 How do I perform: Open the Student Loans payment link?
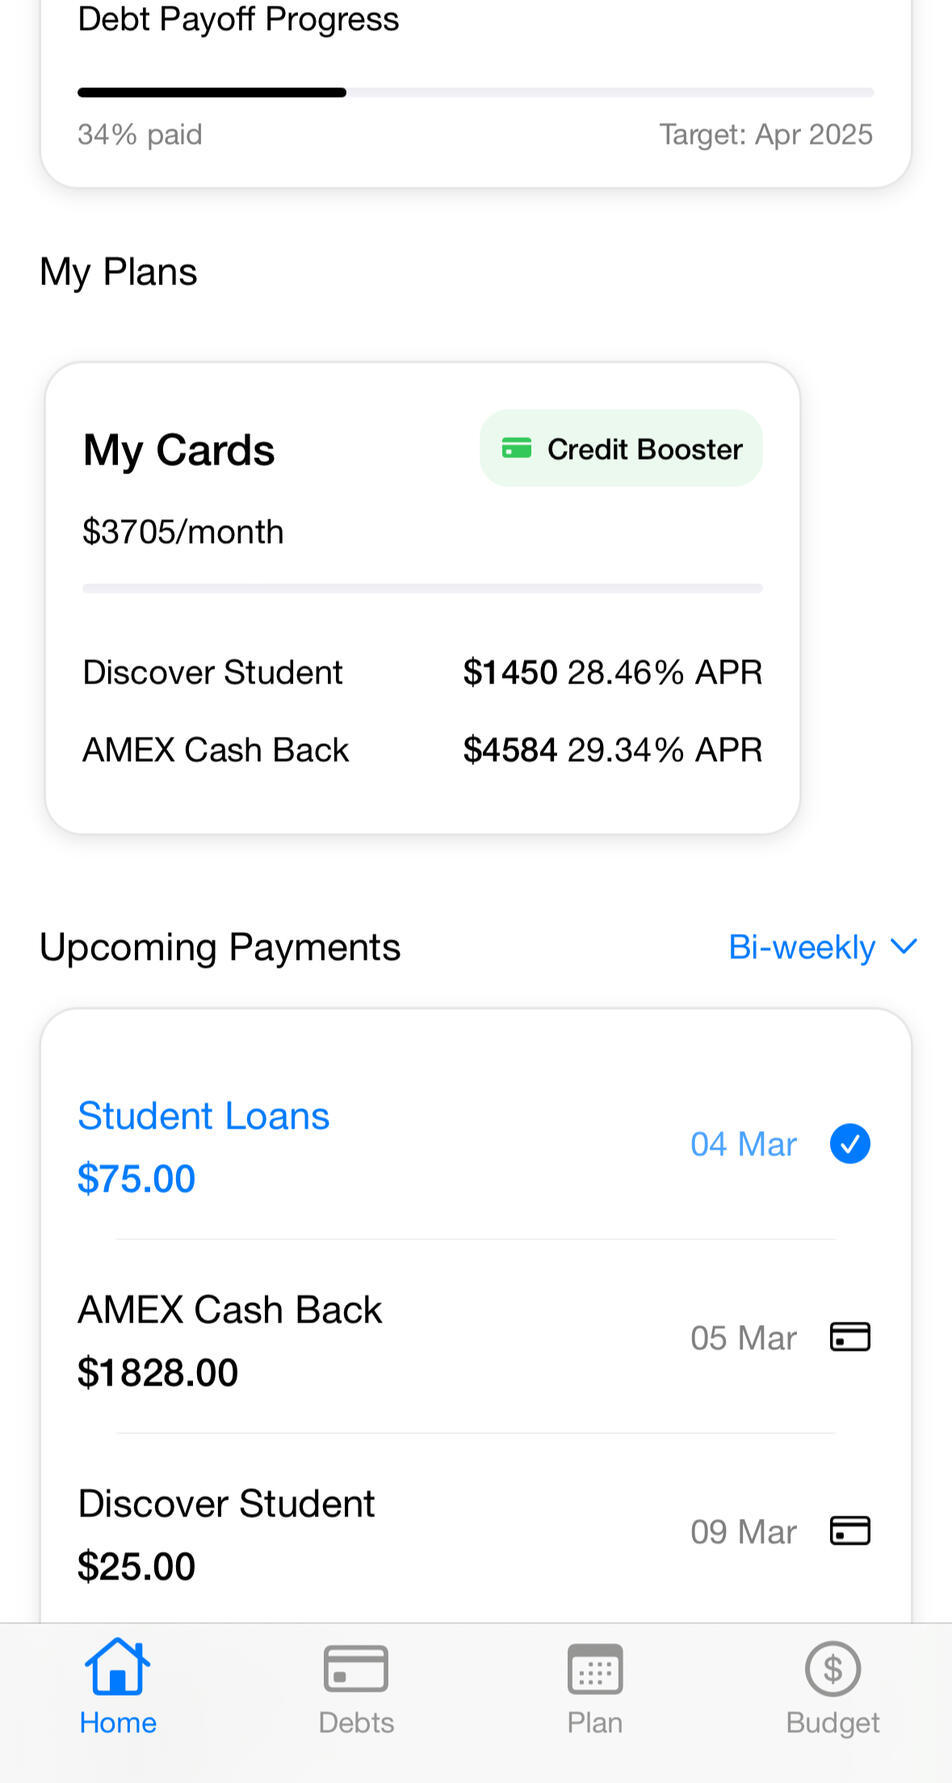point(204,1116)
